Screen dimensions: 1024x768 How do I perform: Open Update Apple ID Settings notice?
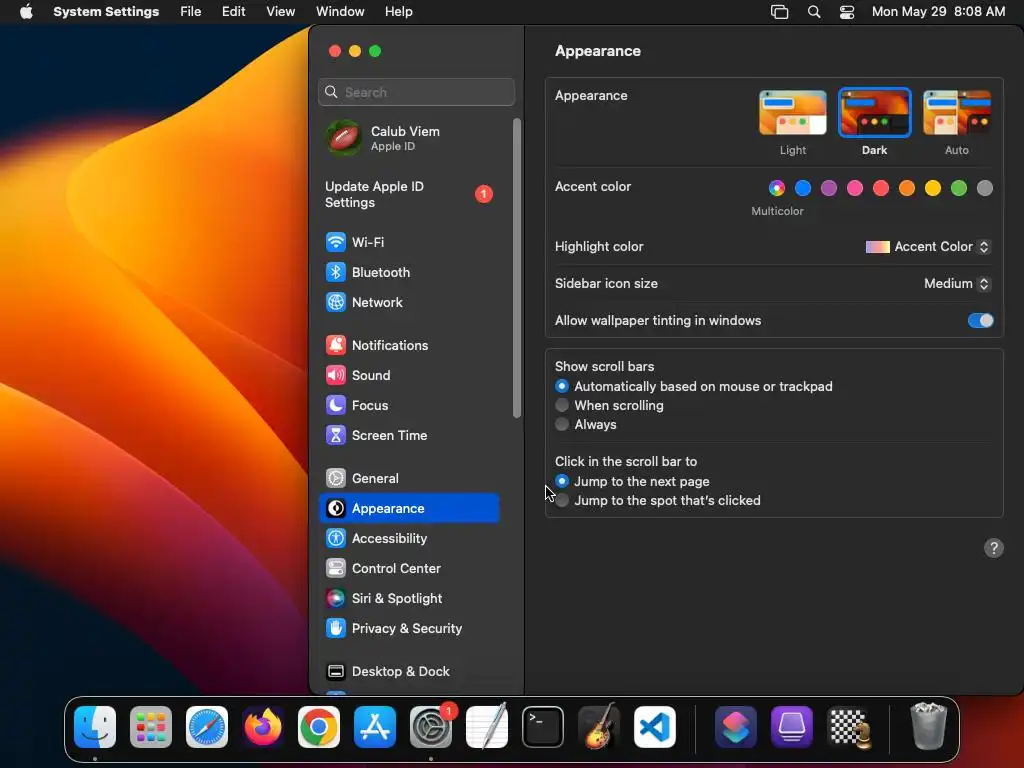[409, 195]
